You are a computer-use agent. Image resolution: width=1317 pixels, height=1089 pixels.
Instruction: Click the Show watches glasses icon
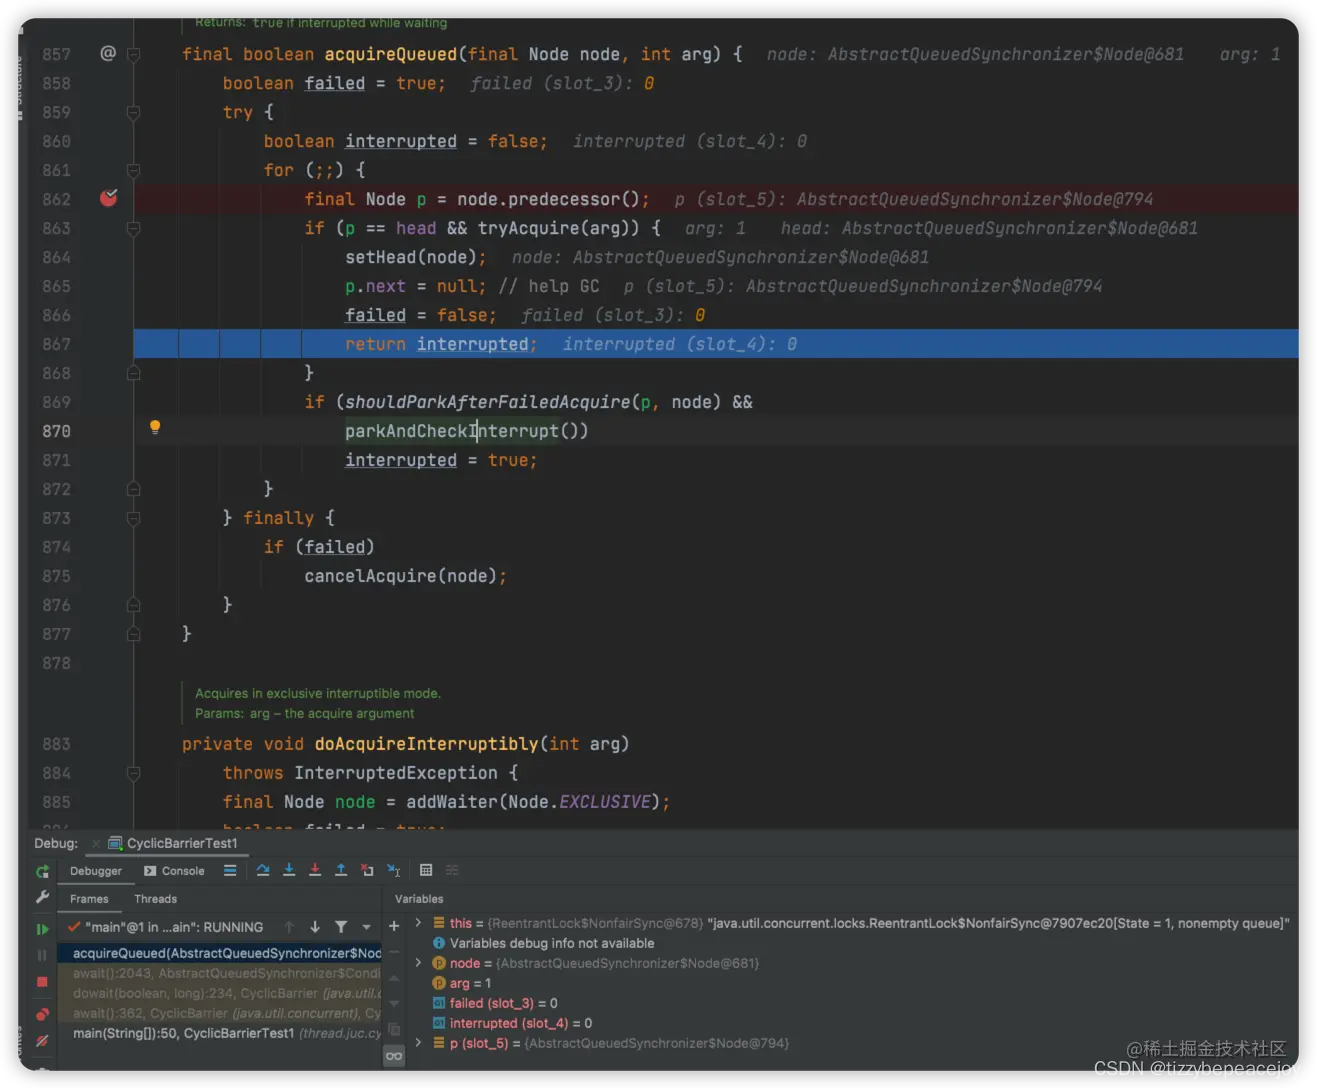pyautogui.click(x=394, y=1056)
